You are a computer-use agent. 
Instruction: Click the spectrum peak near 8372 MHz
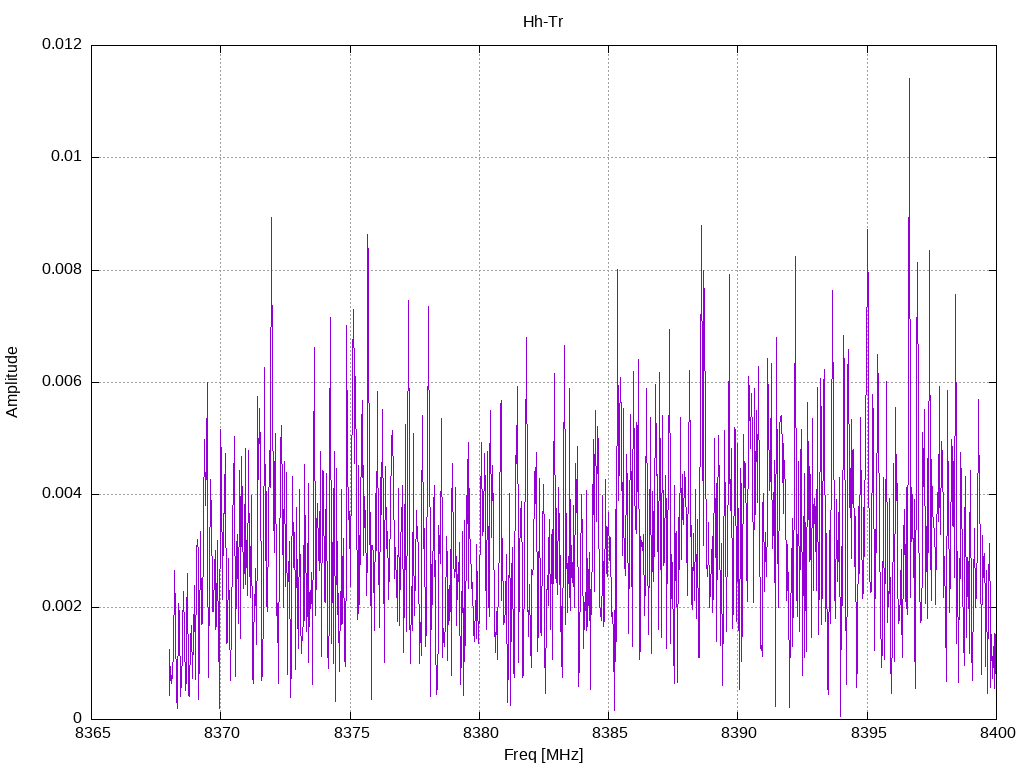tap(271, 218)
